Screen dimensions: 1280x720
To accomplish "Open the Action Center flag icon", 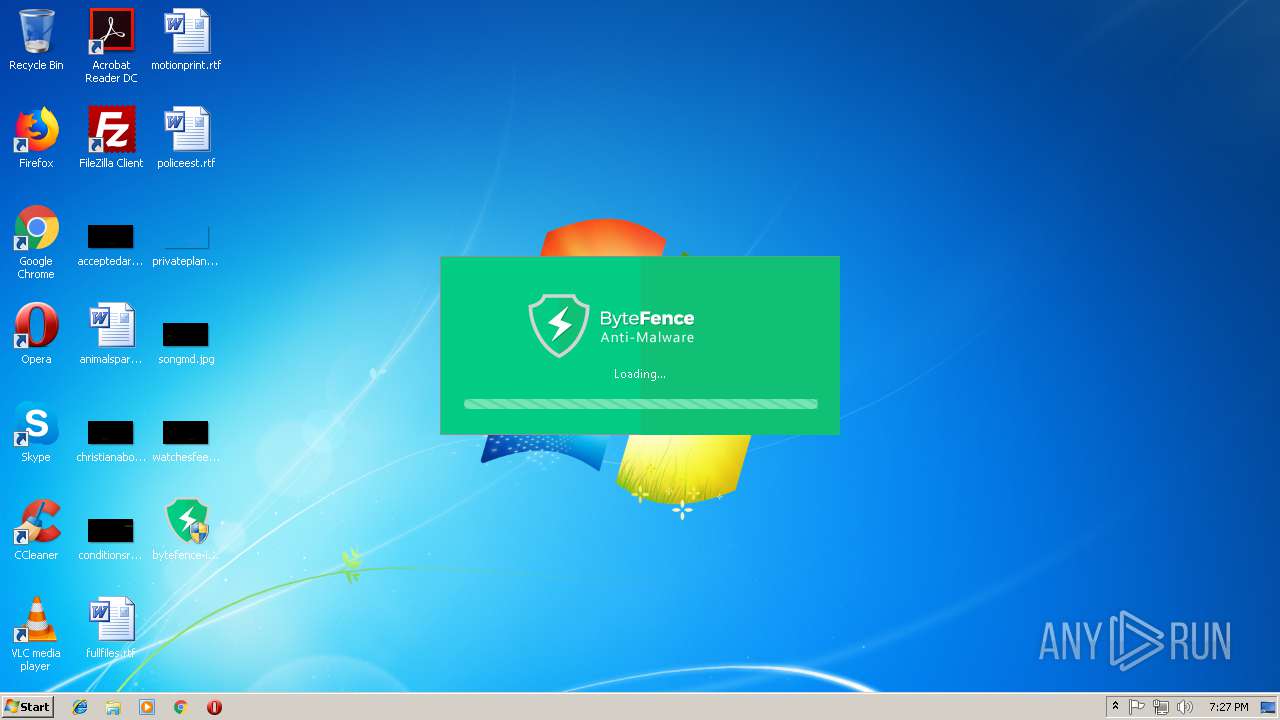I will coord(1137,707).
